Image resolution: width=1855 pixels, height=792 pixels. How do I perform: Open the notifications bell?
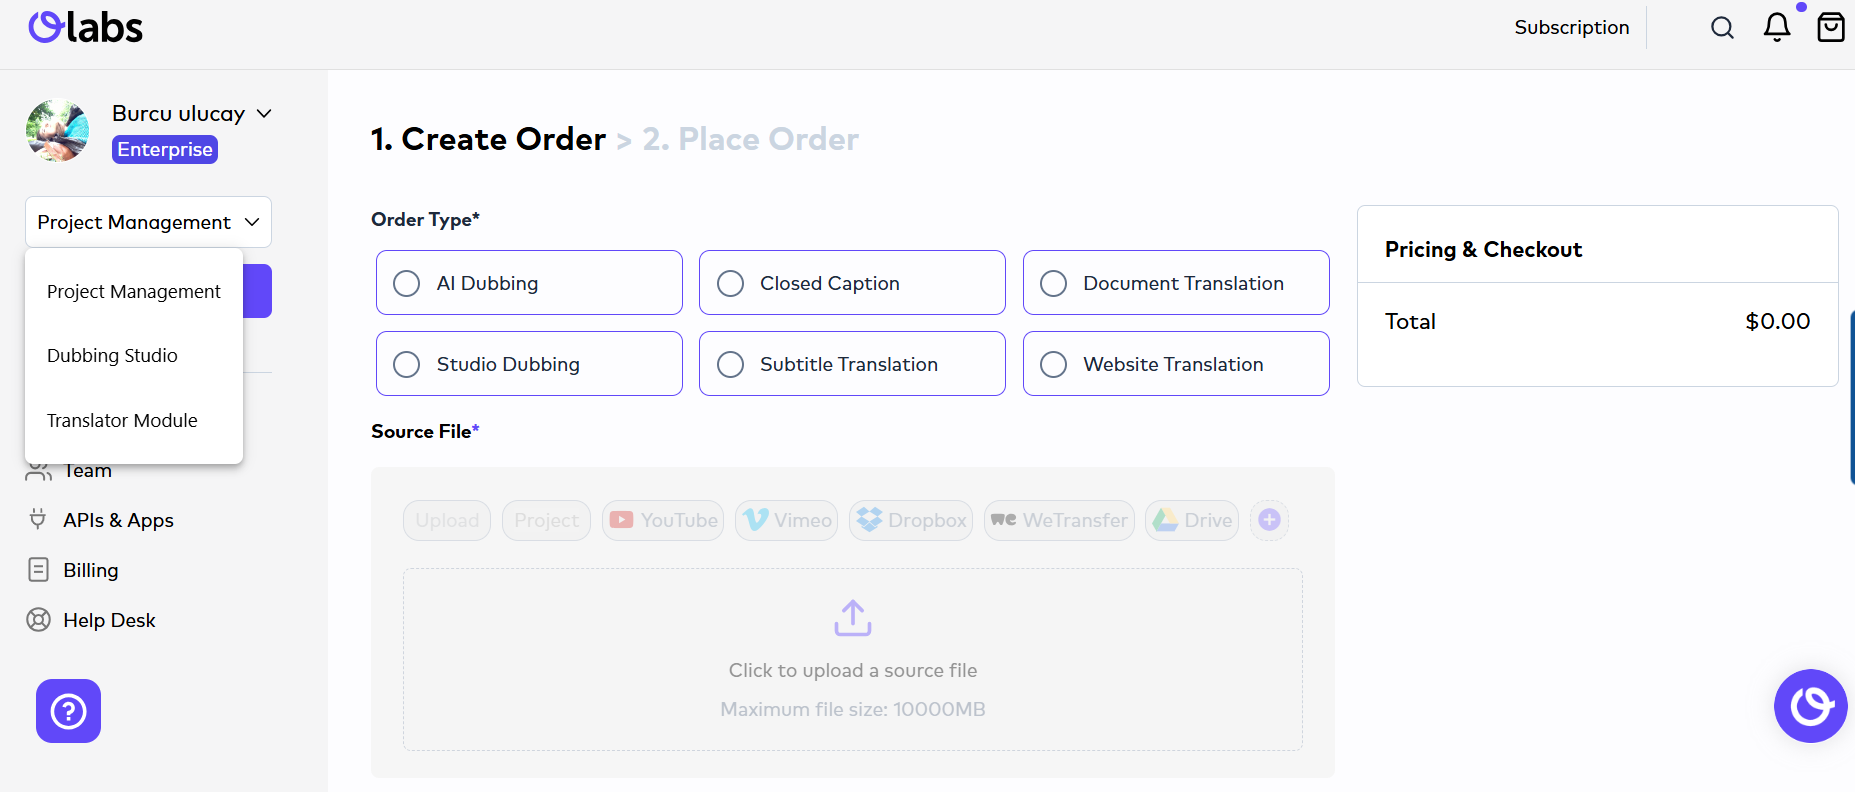pos(1777,27)
